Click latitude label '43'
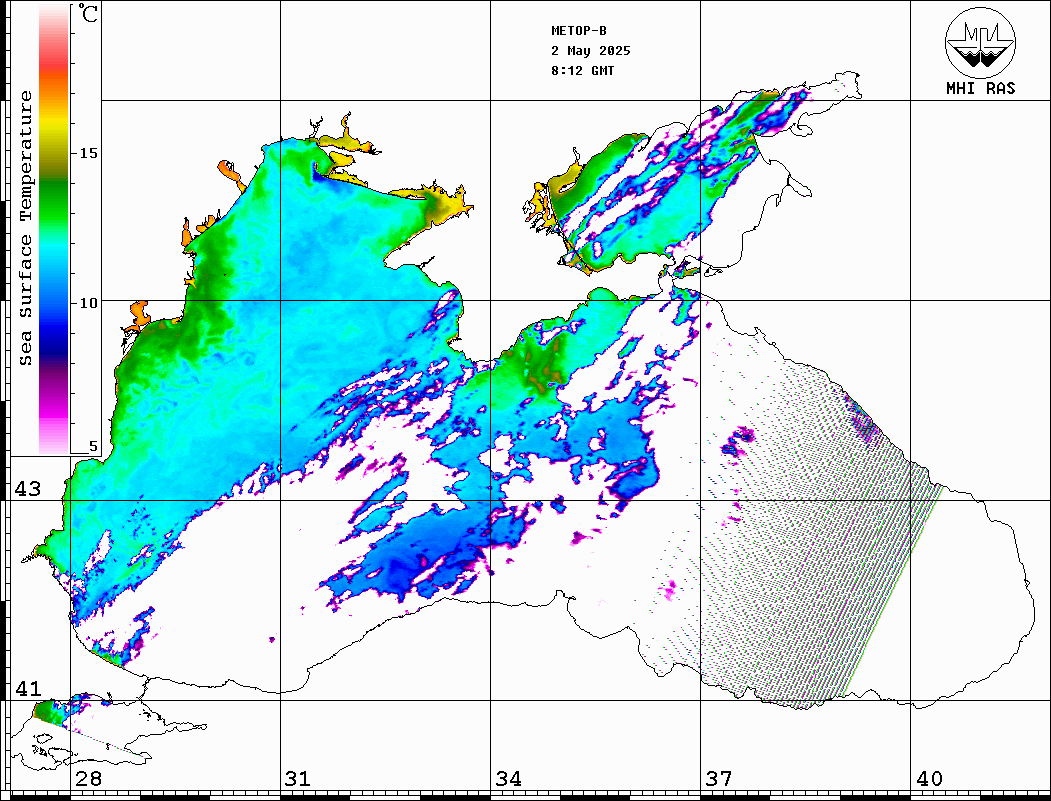 [28, 489]
